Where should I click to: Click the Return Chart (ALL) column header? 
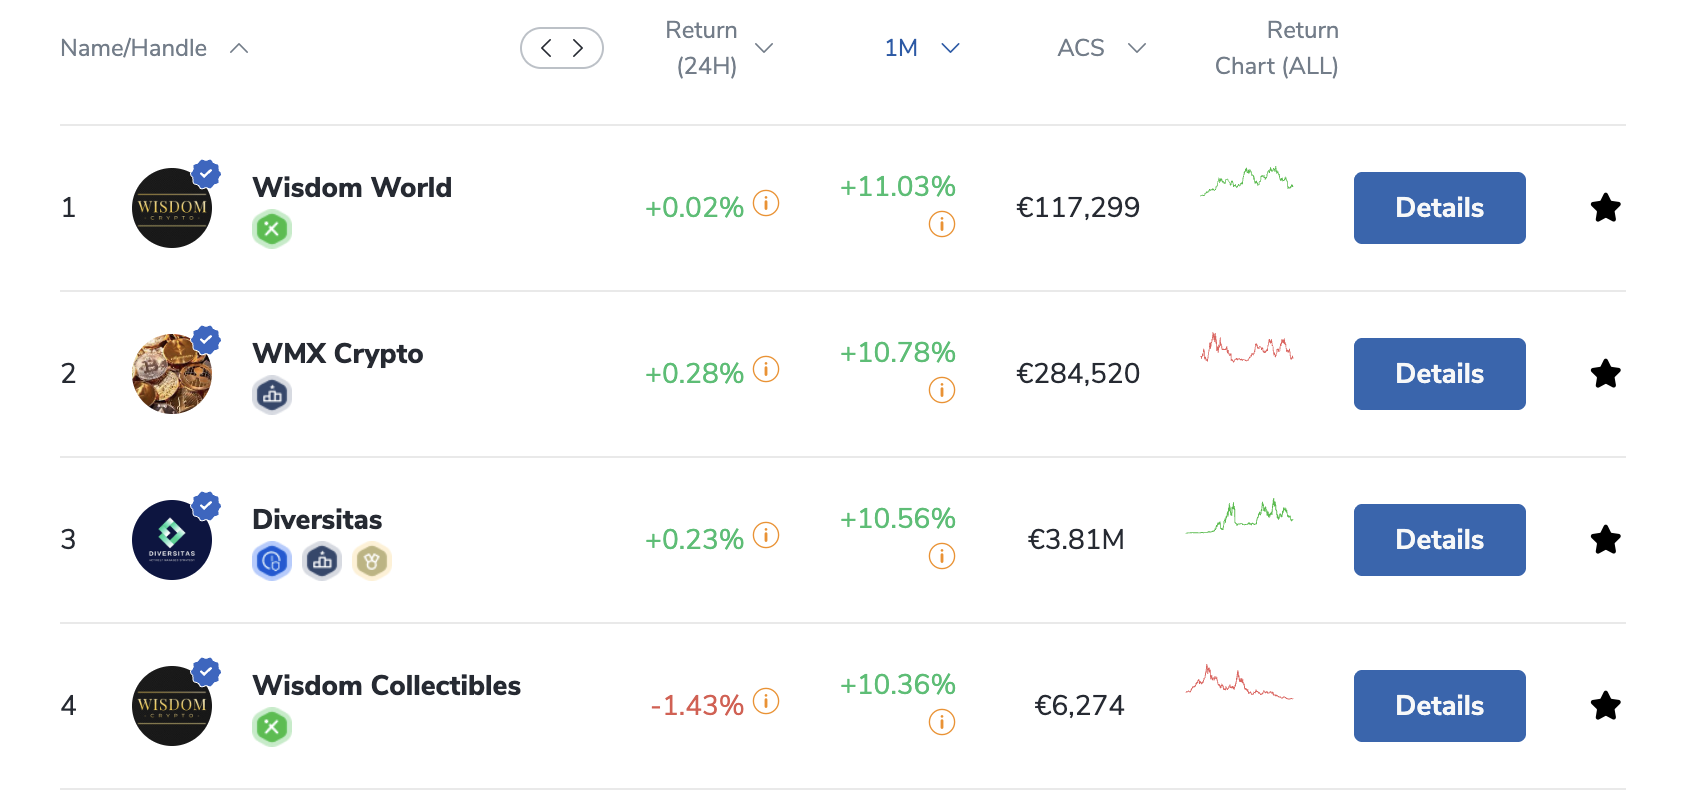pyautogui.click(x=1276, y=48)
